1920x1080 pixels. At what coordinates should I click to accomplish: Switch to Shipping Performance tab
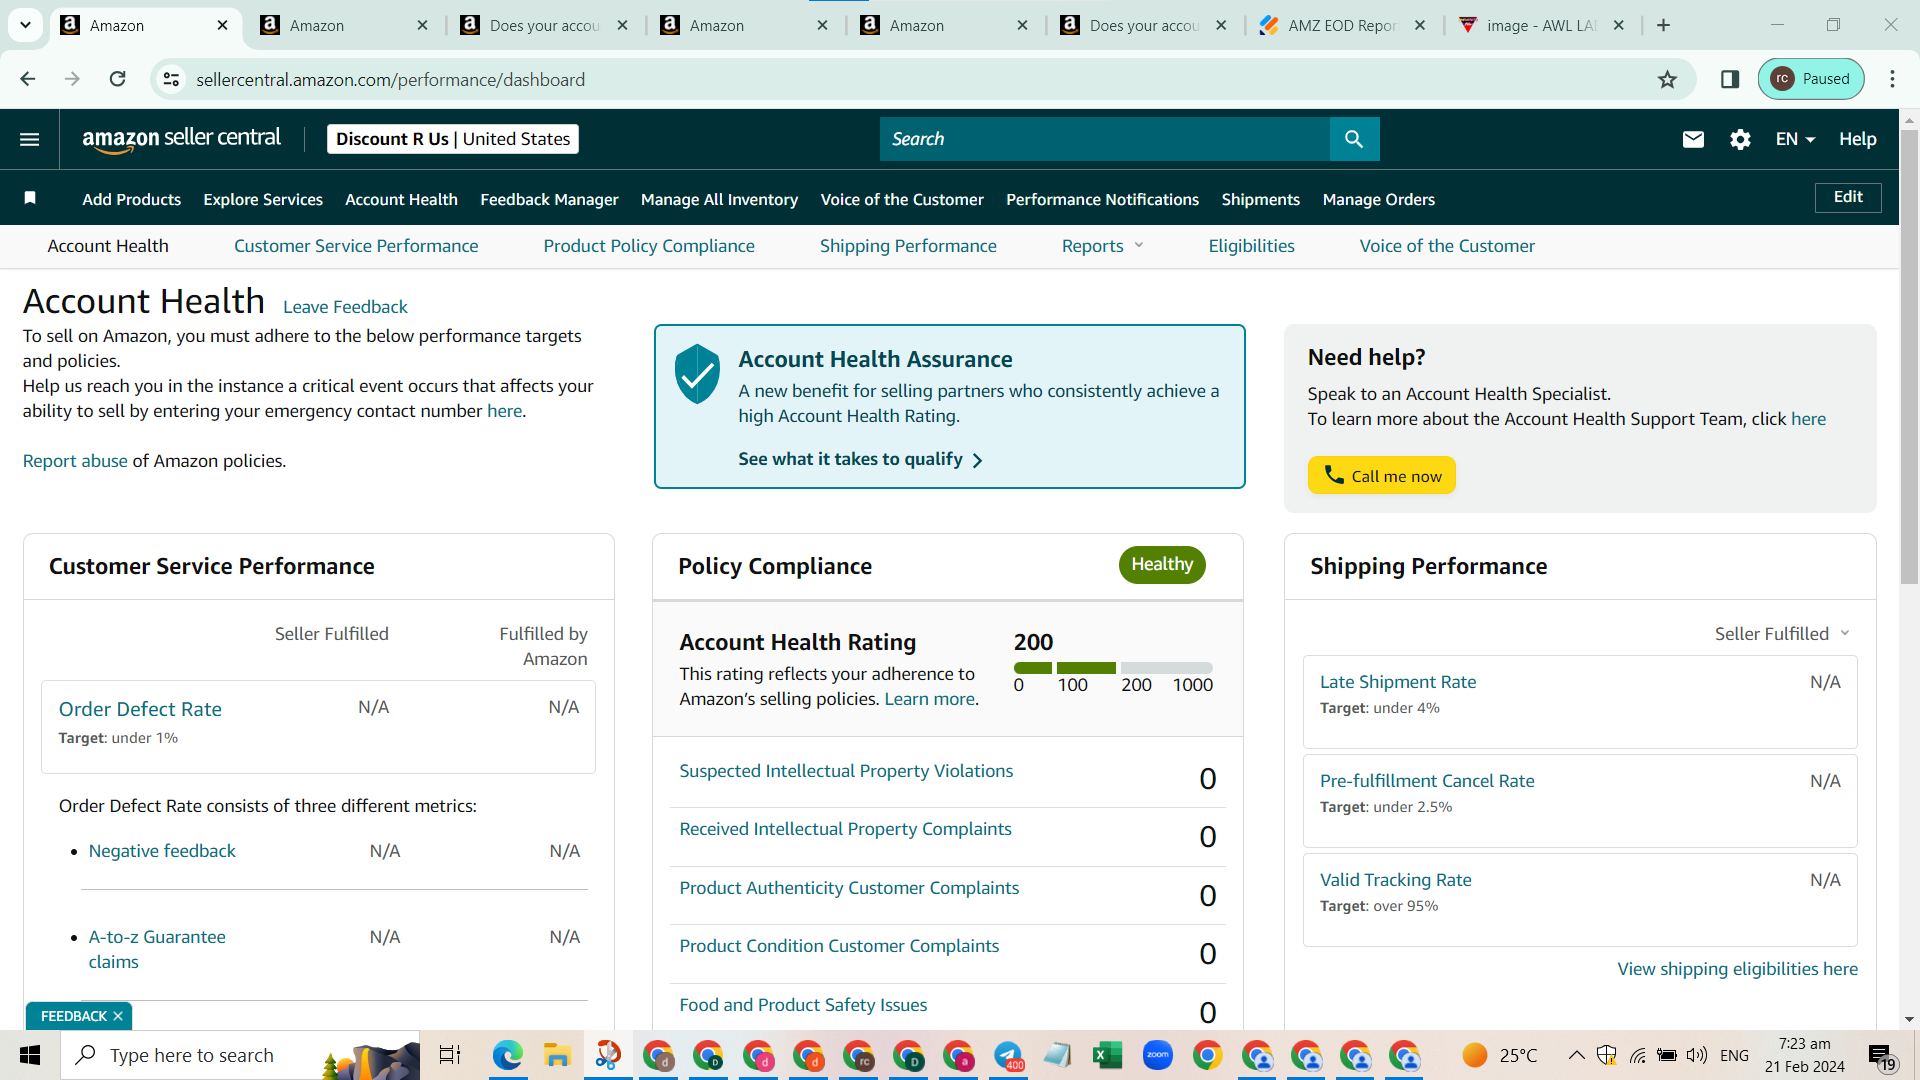point(908,246)
